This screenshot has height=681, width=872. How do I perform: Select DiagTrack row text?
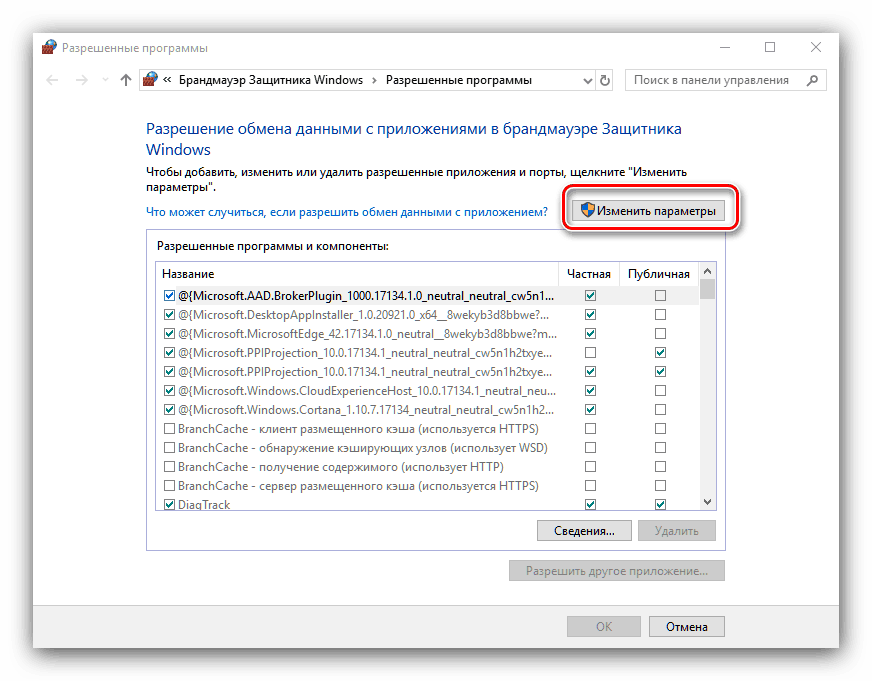click(204, 505)
